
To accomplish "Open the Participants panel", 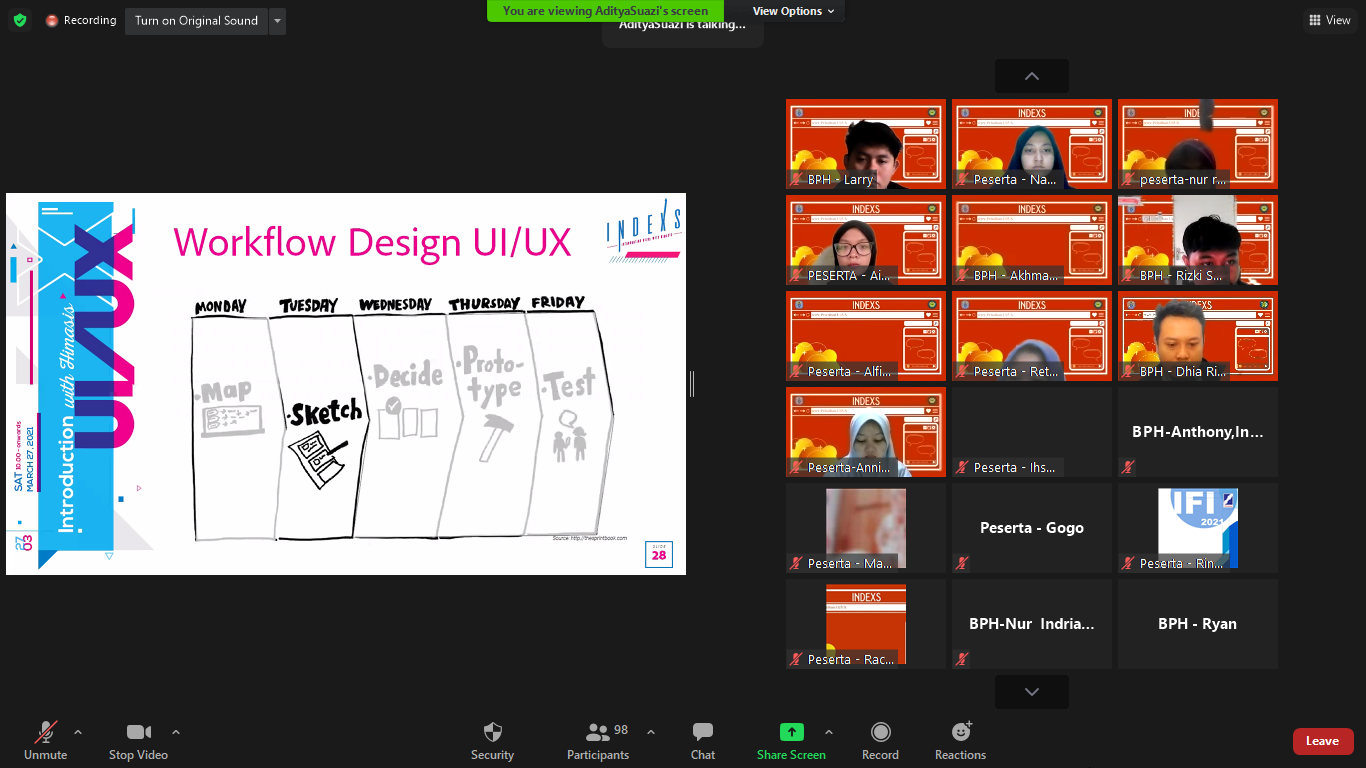I will point(598,741).
